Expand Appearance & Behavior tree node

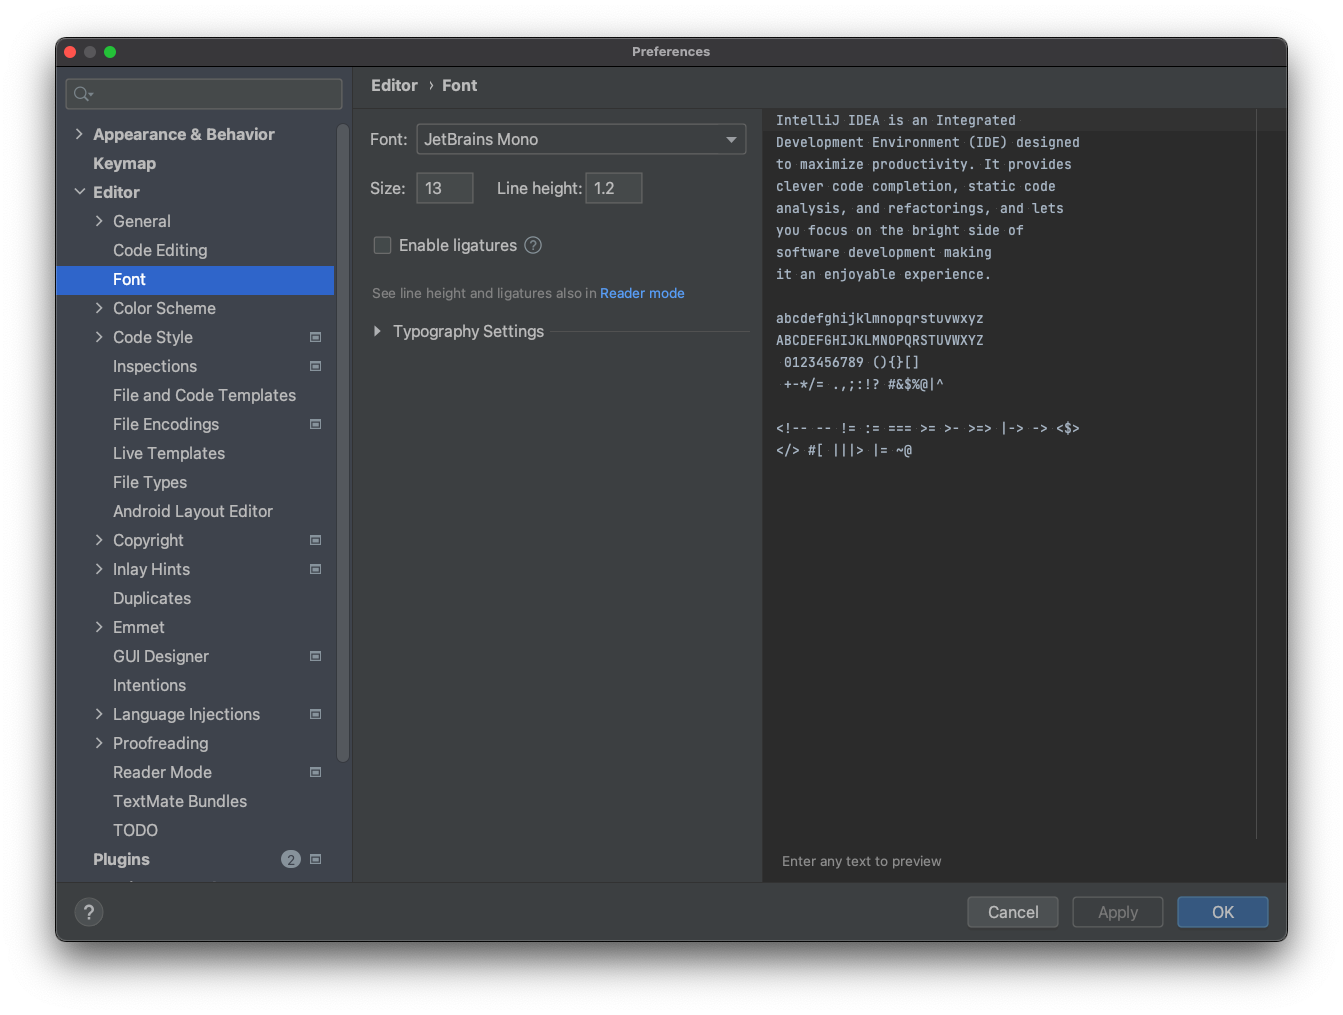click(79, 134)
